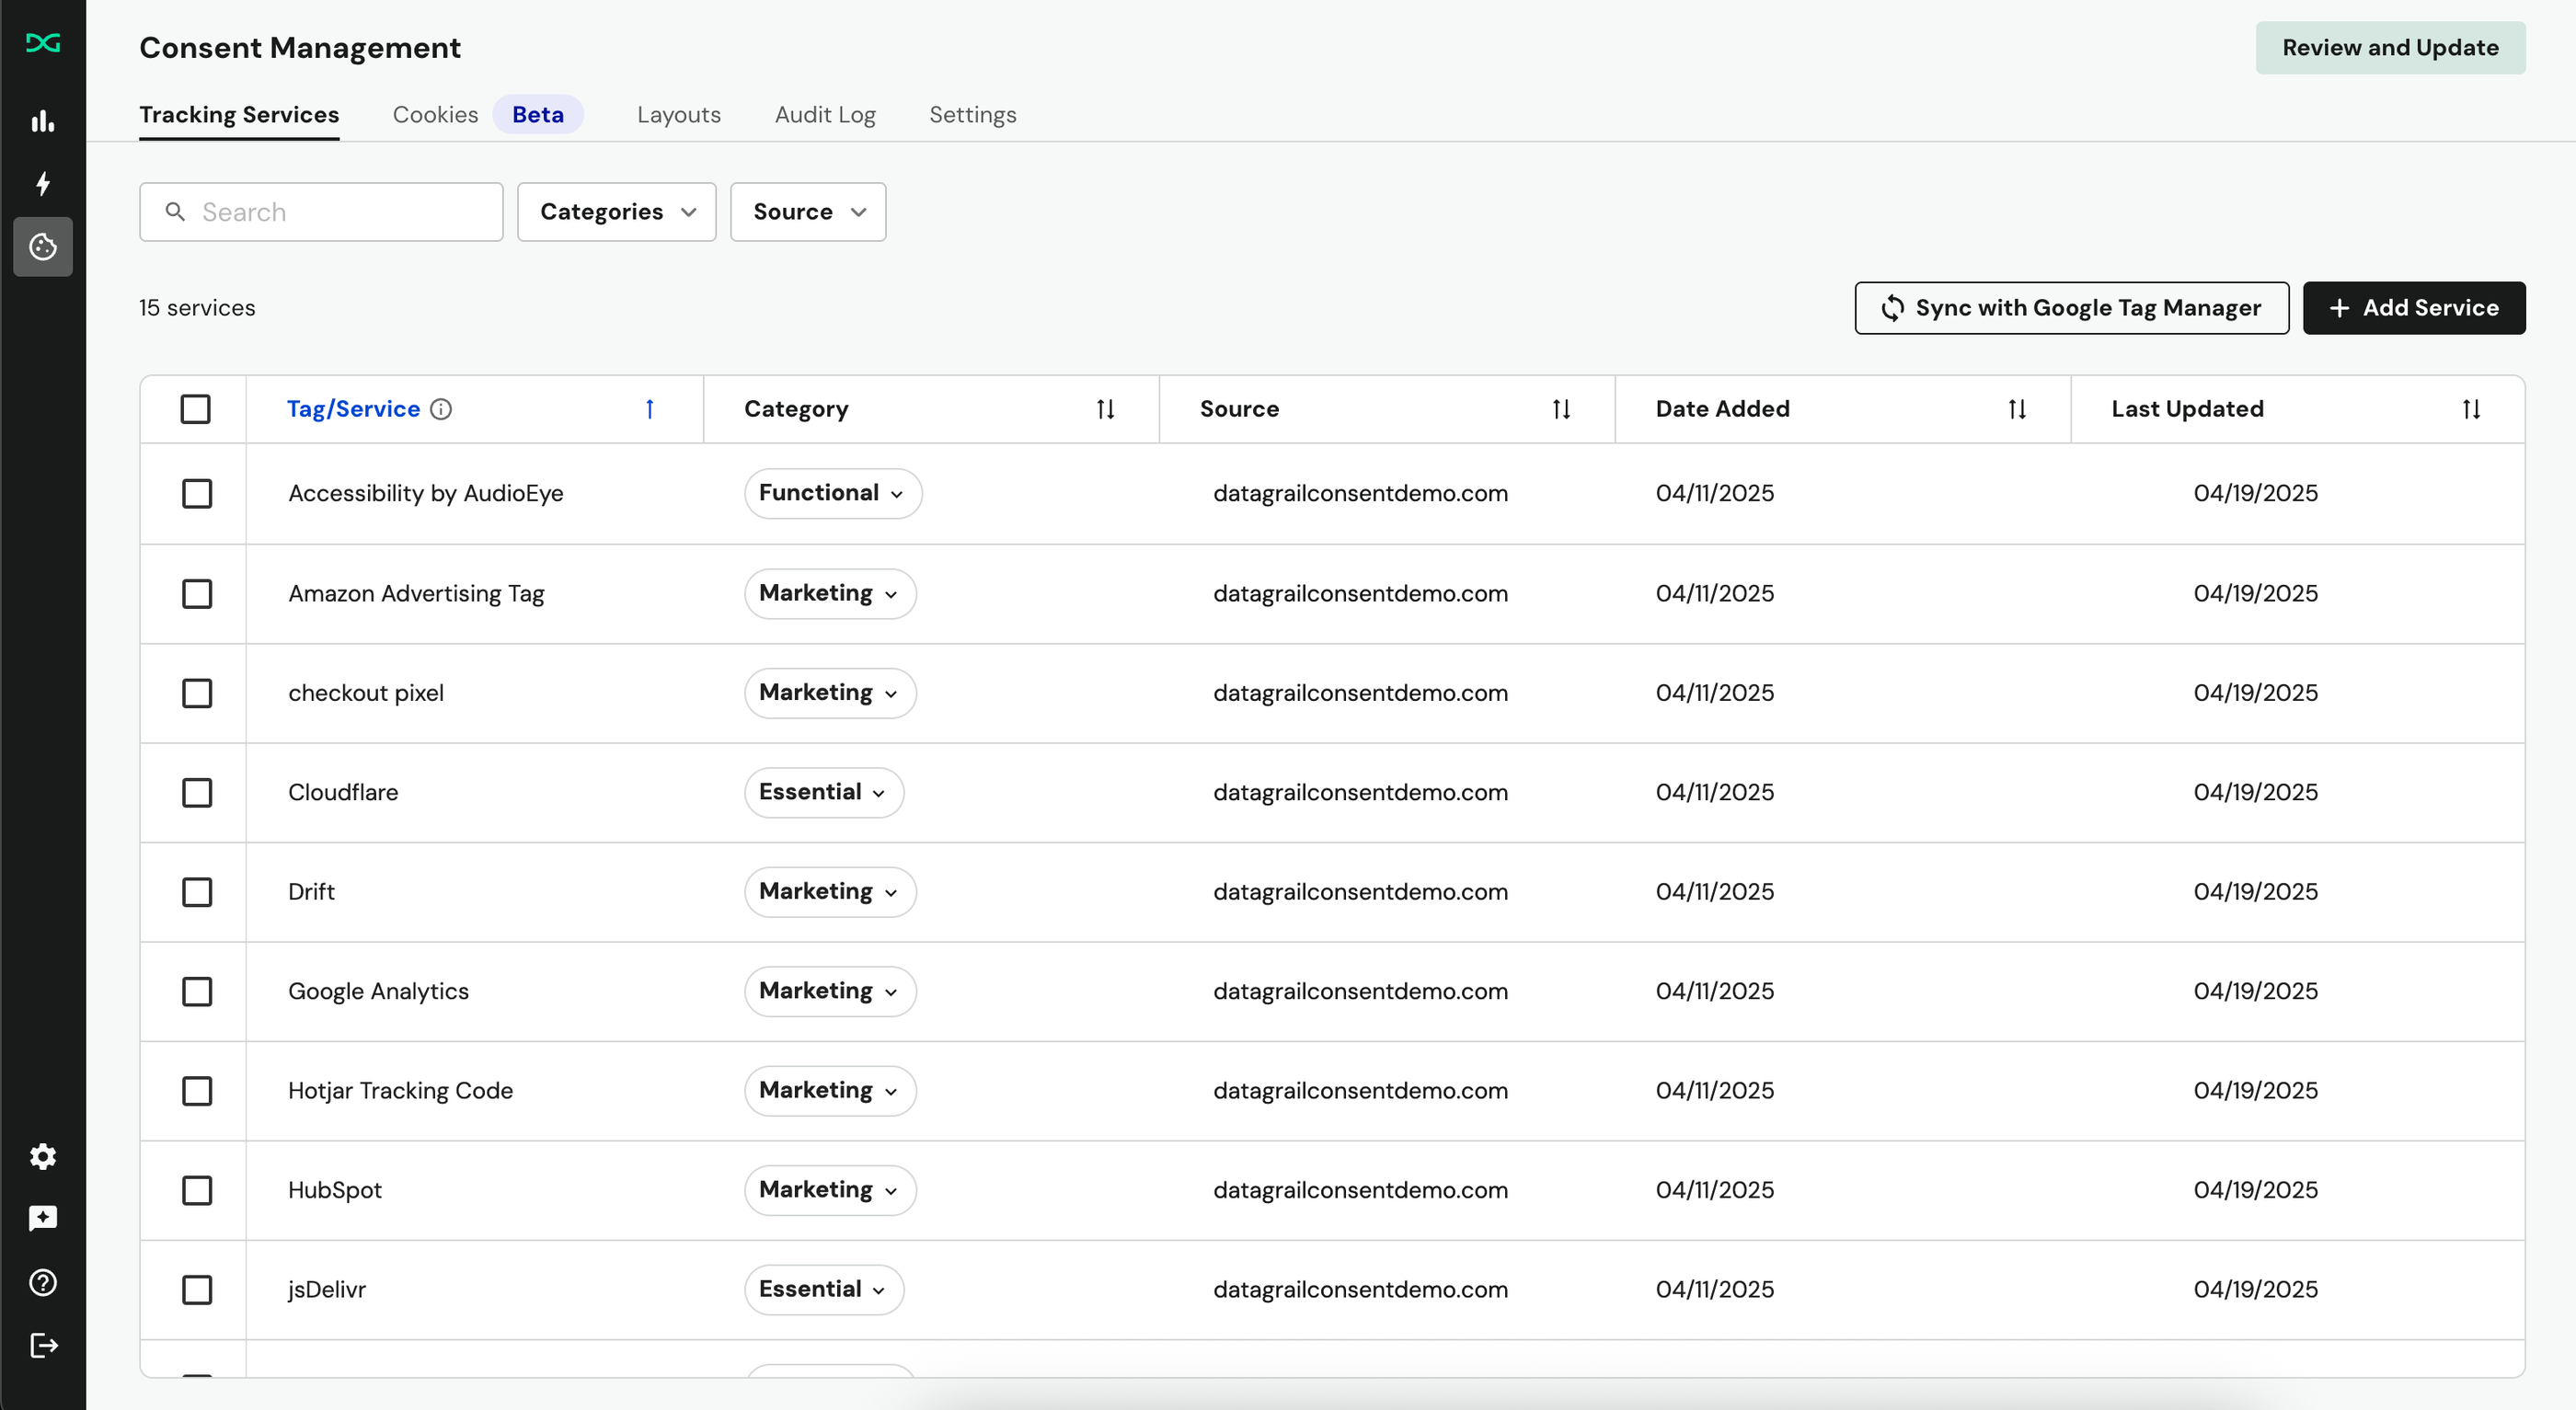The image size is (2576, 1410).
Task: Check the Accessibility by AudioEye row
Action: coord(197,494)
